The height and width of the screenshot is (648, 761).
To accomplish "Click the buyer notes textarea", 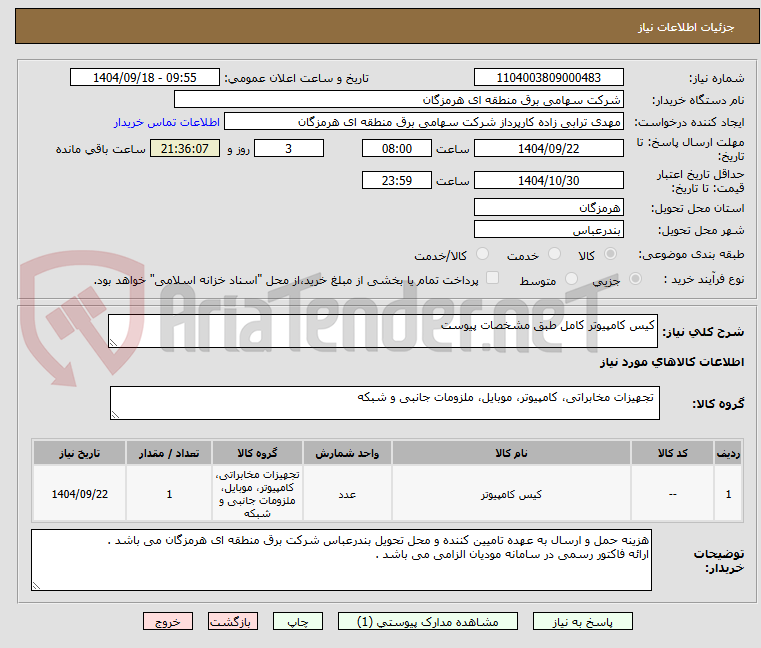I will point(341,560).
